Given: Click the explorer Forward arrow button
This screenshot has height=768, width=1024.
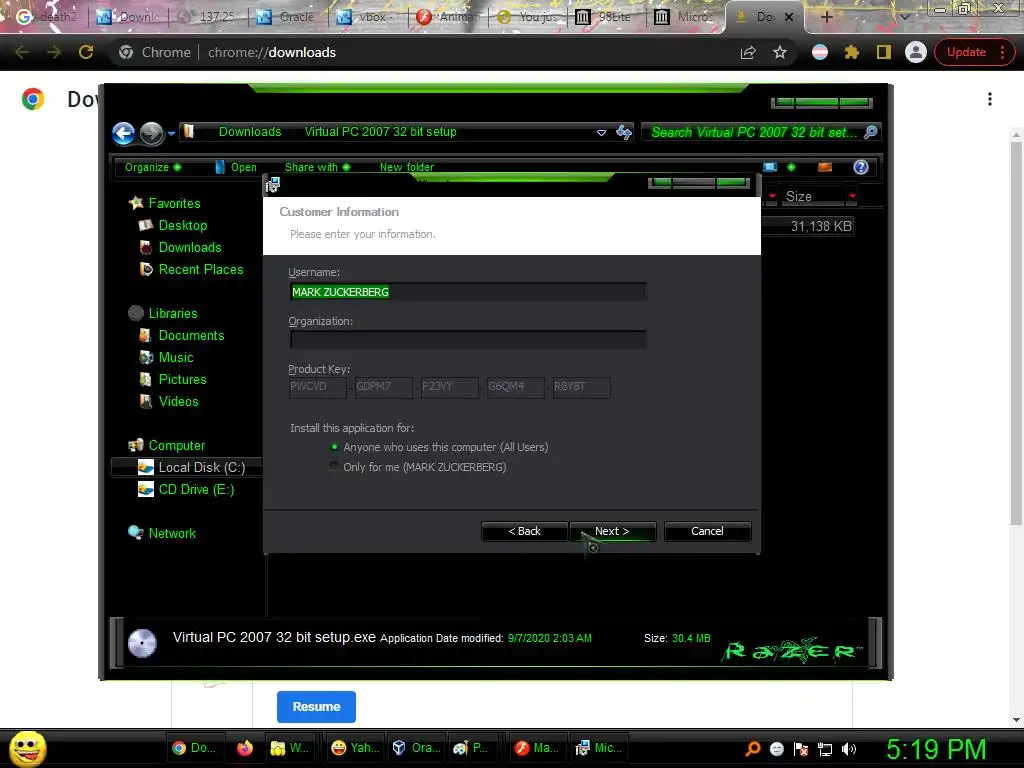Looking at the screenshot, I should [x=152, y=133].
